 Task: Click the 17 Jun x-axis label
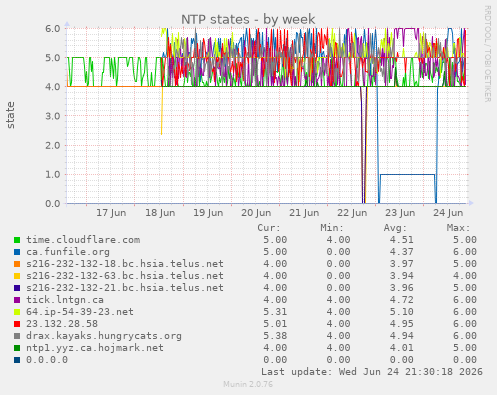111,213
